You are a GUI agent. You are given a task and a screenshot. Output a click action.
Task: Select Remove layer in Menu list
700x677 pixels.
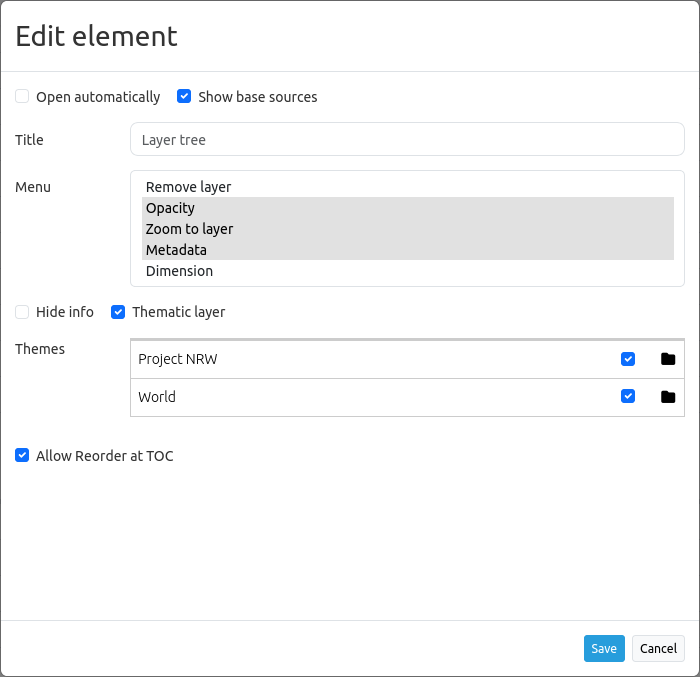click(188, 187)
